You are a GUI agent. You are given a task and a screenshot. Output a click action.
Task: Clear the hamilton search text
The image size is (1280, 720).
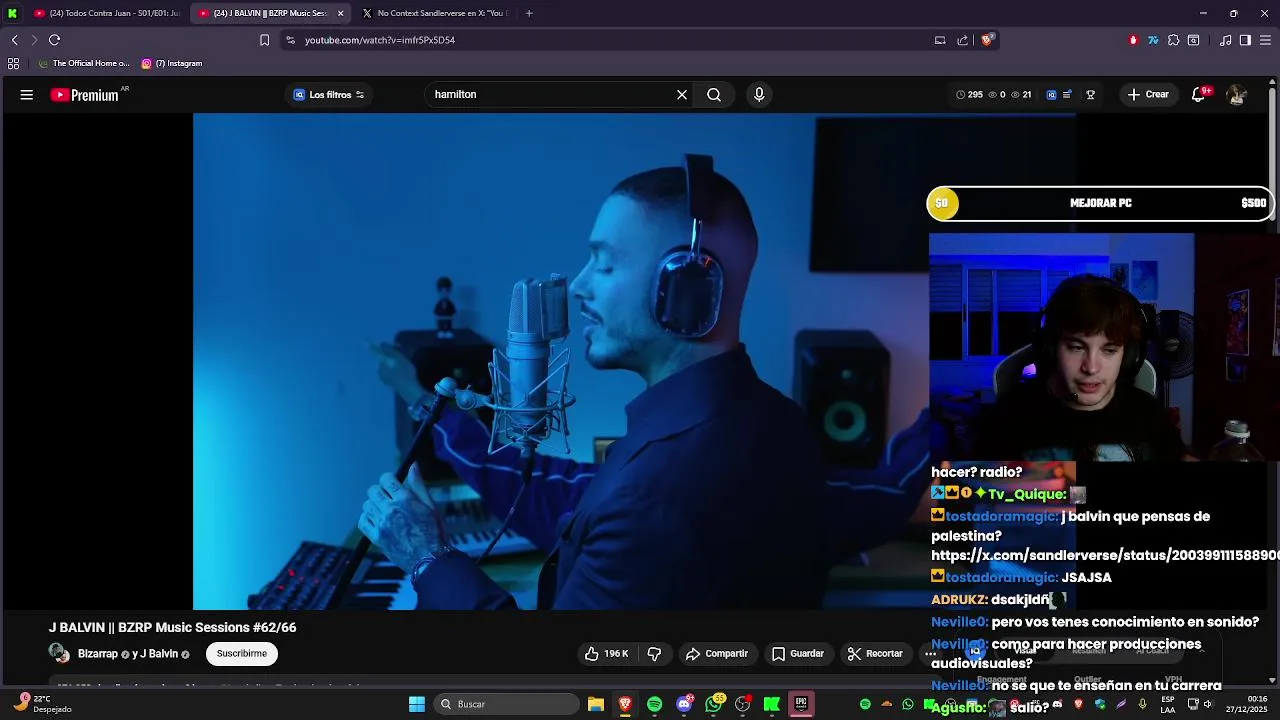point(682,95)
